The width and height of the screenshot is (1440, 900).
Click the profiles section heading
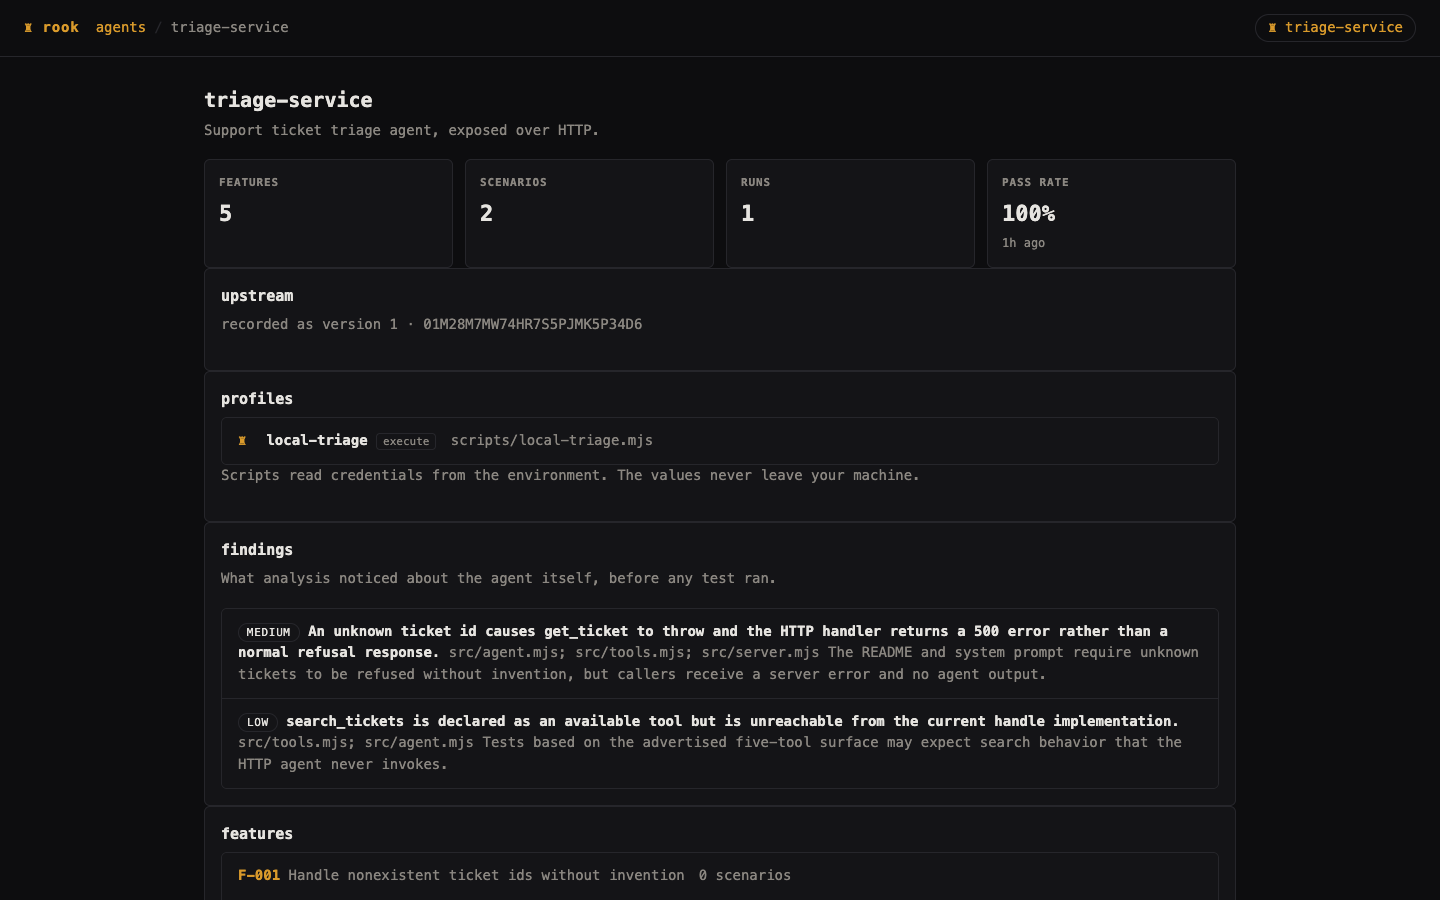pyautogui.click(x=257, y=399)
